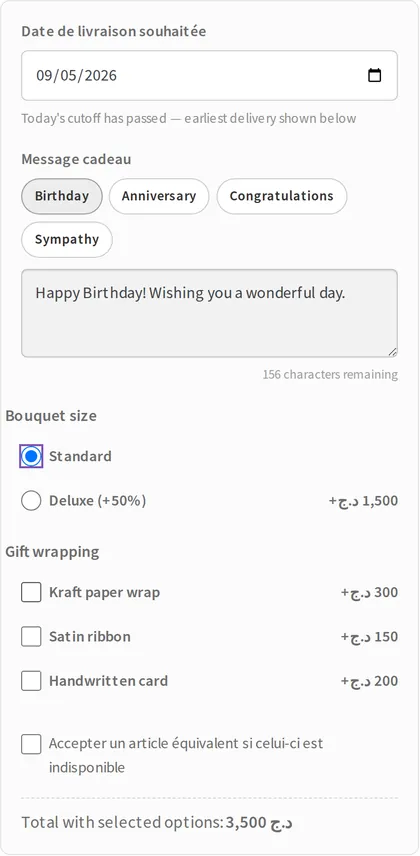Click the delivery date input field
The width and height of the screenshot is (420, 856).
coord(209,75)
